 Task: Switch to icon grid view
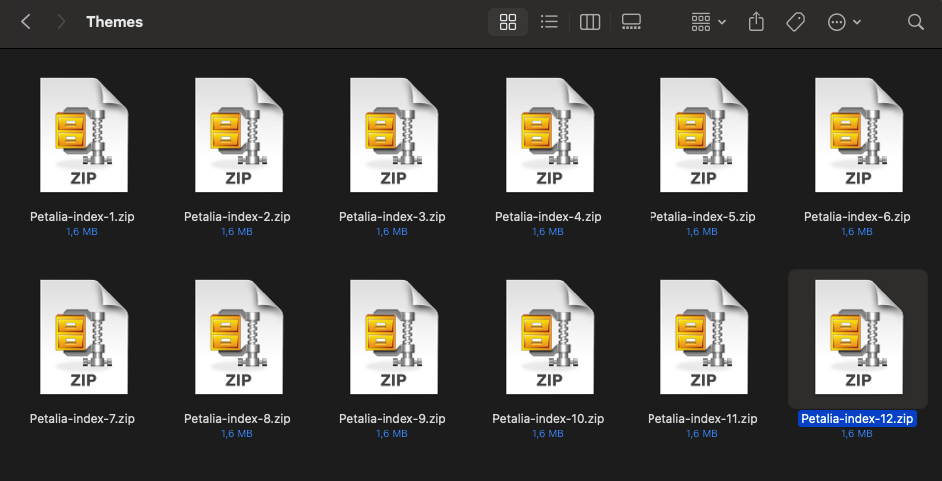pyautogui.click(x=508, y=22)
